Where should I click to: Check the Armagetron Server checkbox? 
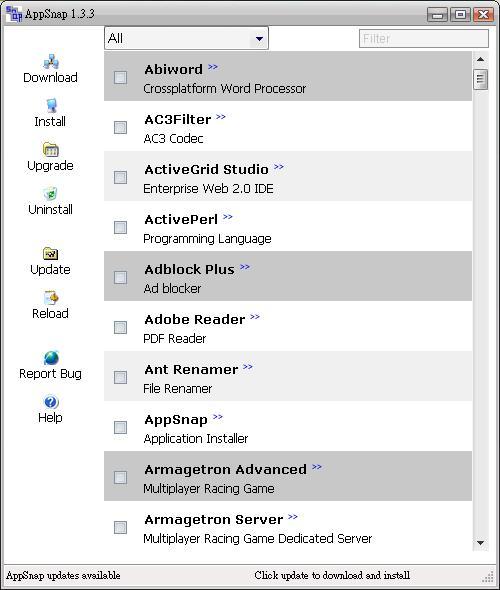[x=120, y=528]
